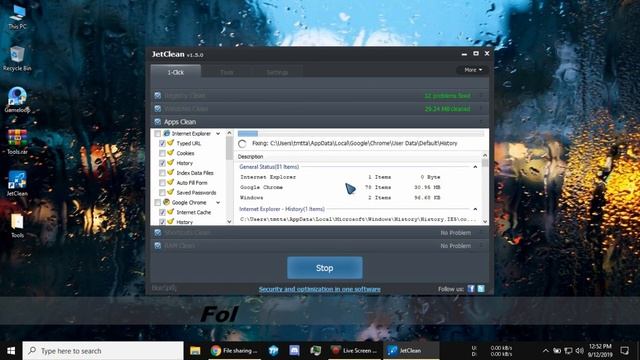
Task: Check the Internet Explorer group checkbox
Action: (x=158, y=133)
